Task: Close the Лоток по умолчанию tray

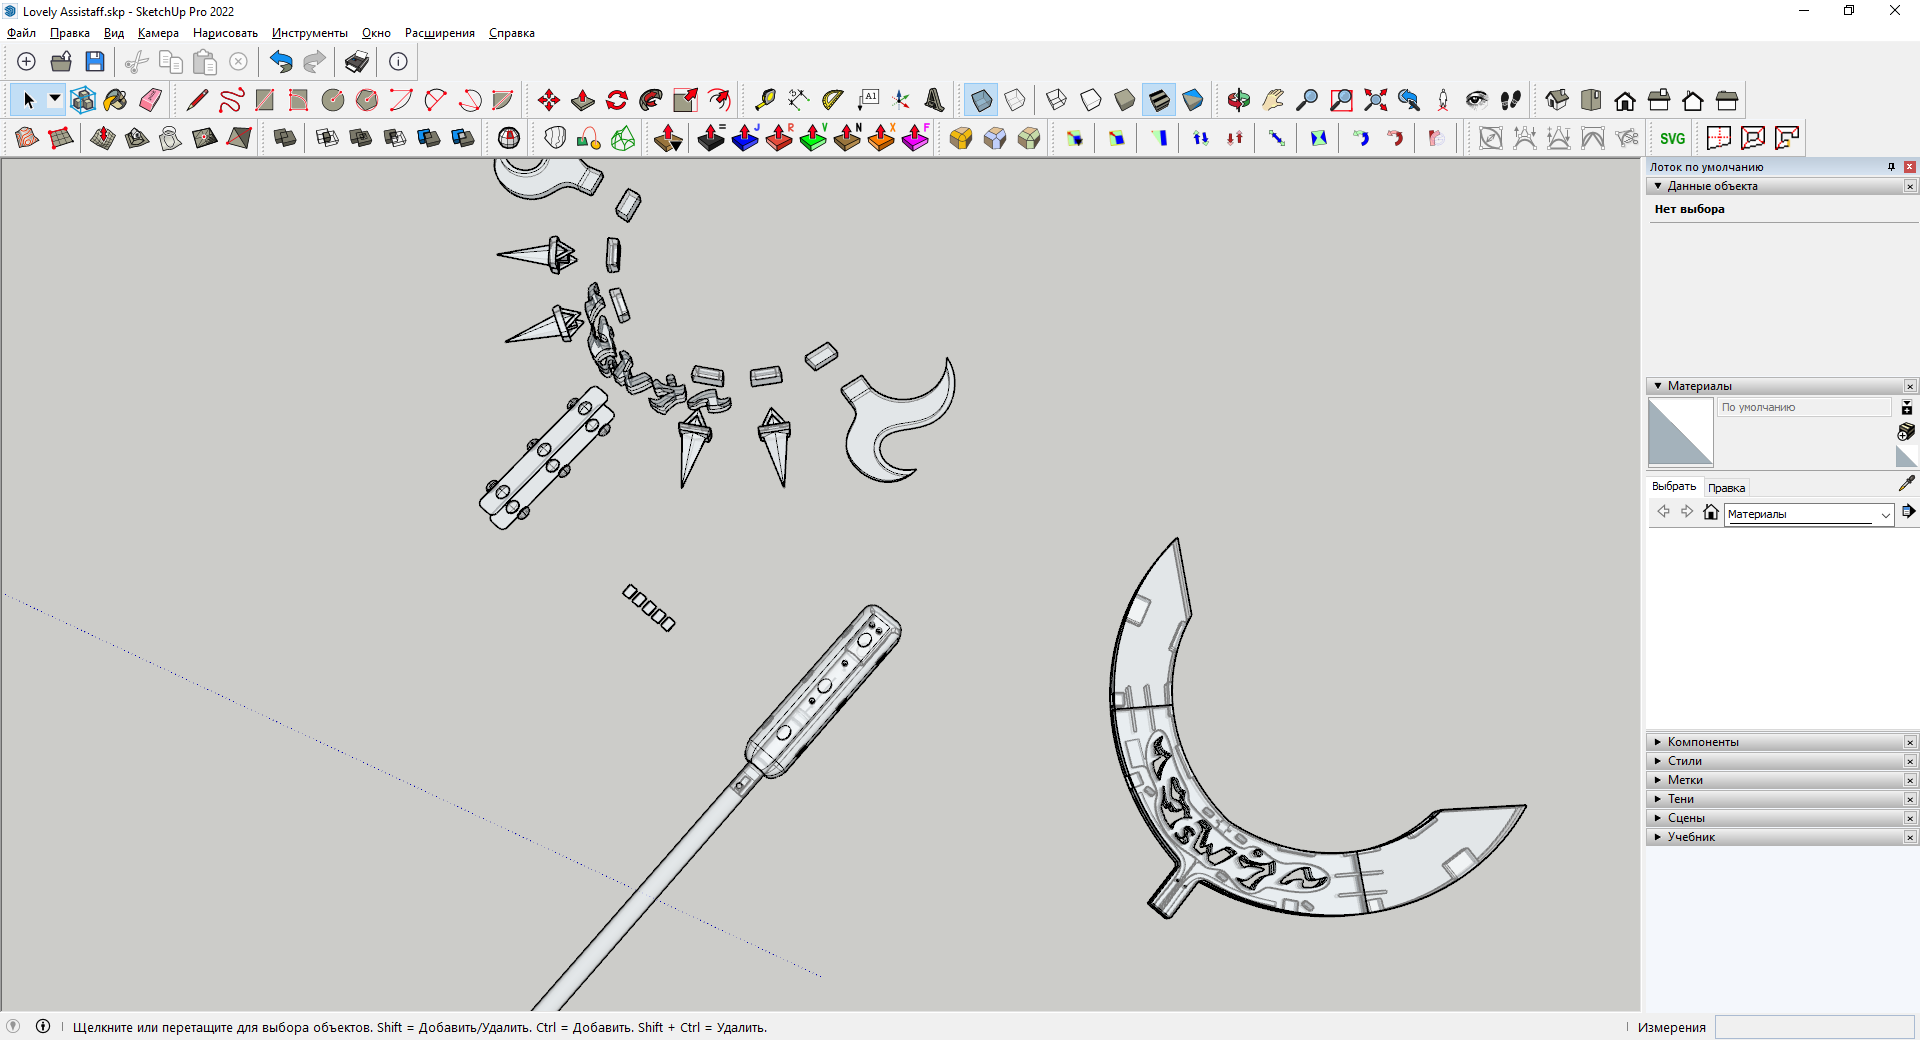Action: 1910,167
